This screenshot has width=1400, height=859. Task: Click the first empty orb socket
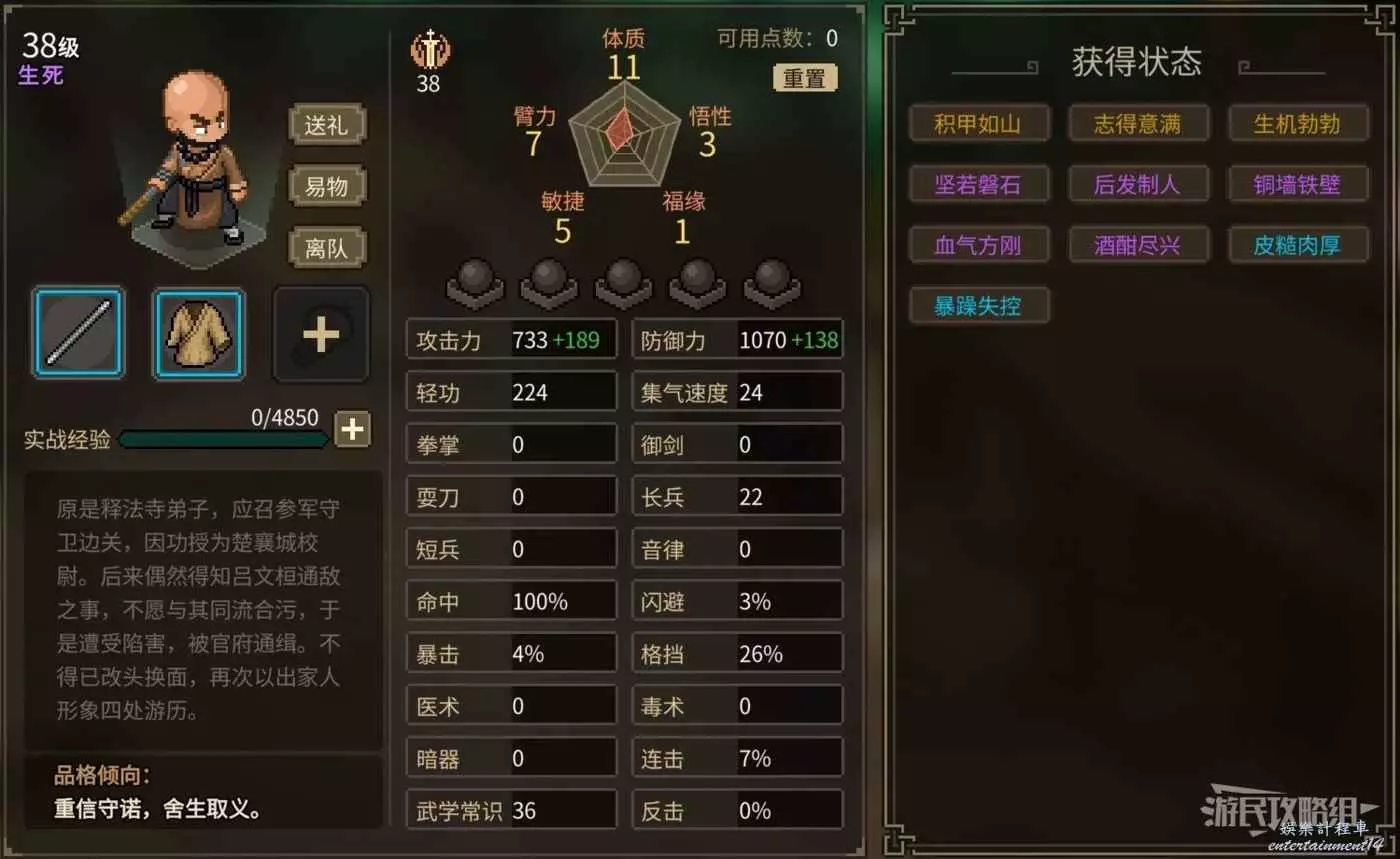click(475, 283)
